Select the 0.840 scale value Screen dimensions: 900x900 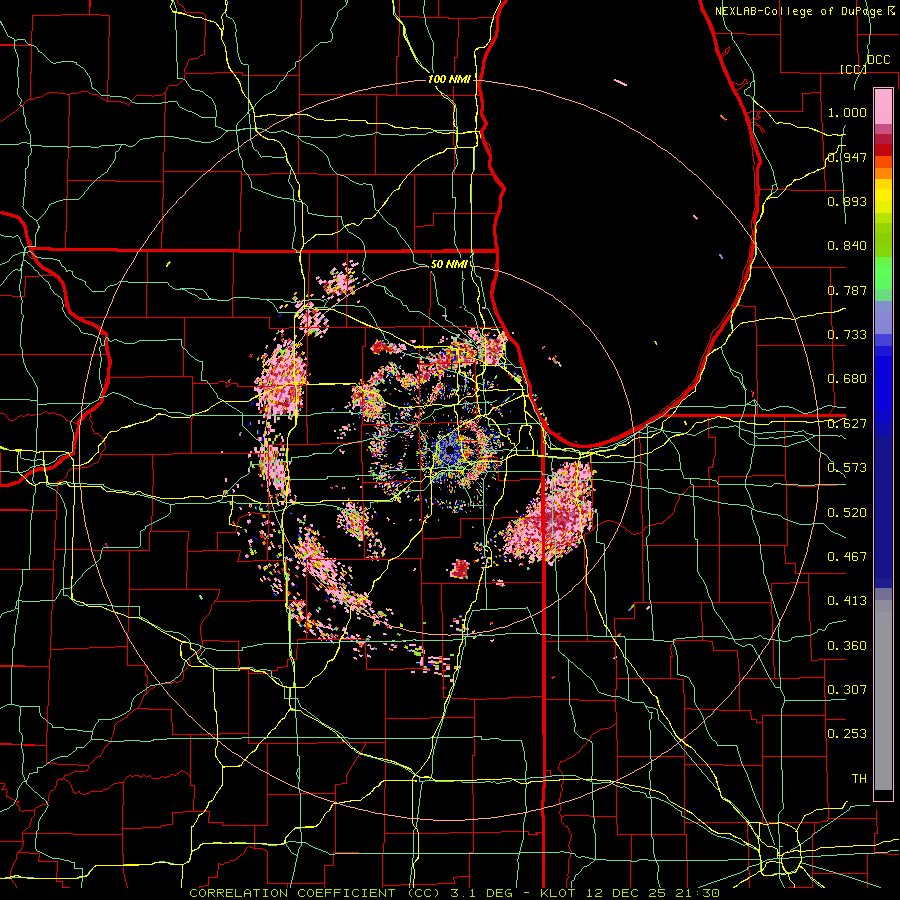point(847,246)
